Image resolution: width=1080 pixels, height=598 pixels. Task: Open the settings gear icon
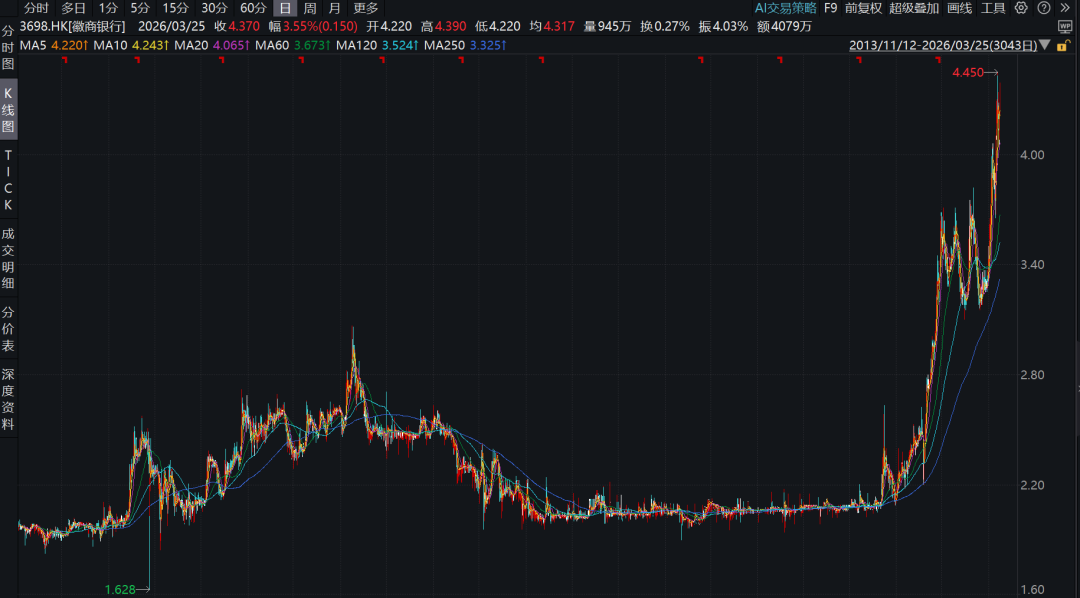1021,8
